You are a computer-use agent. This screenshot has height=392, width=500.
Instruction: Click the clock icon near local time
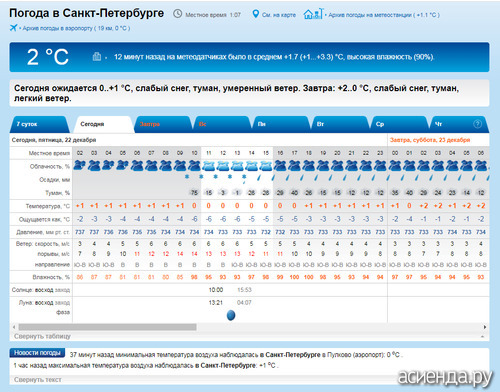tap(178, 14)
